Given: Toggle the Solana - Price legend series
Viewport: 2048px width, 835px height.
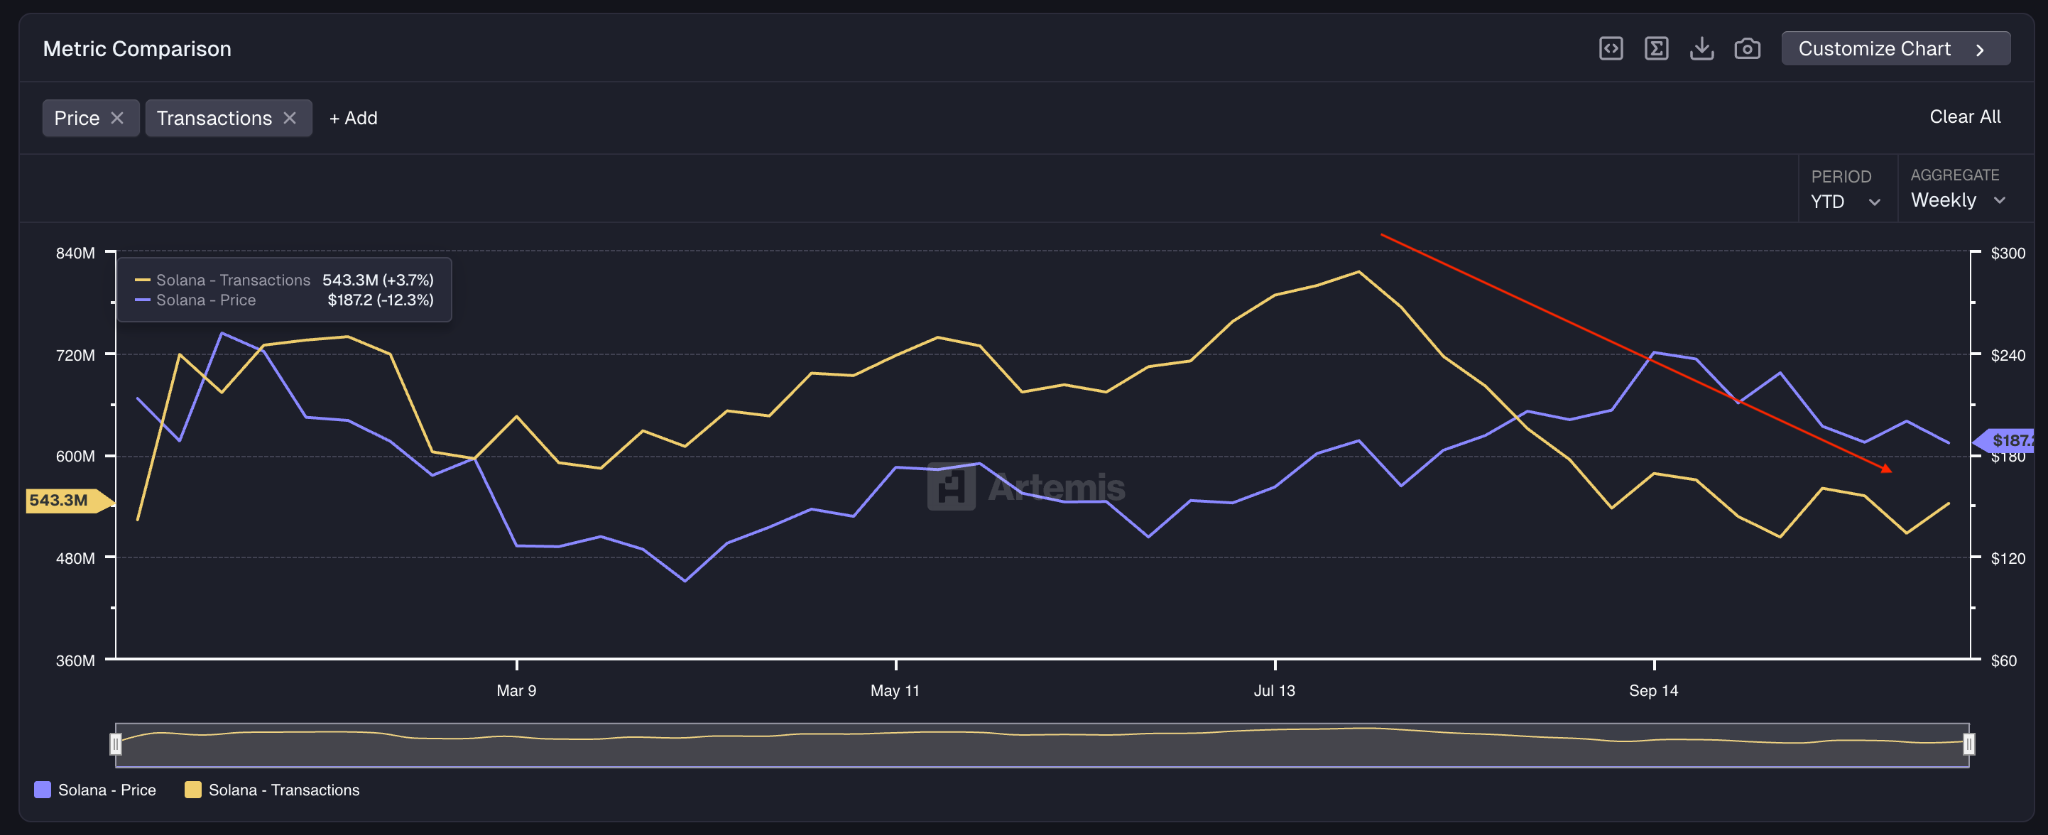Looking at the screenshot, I should tap(95, 790).
